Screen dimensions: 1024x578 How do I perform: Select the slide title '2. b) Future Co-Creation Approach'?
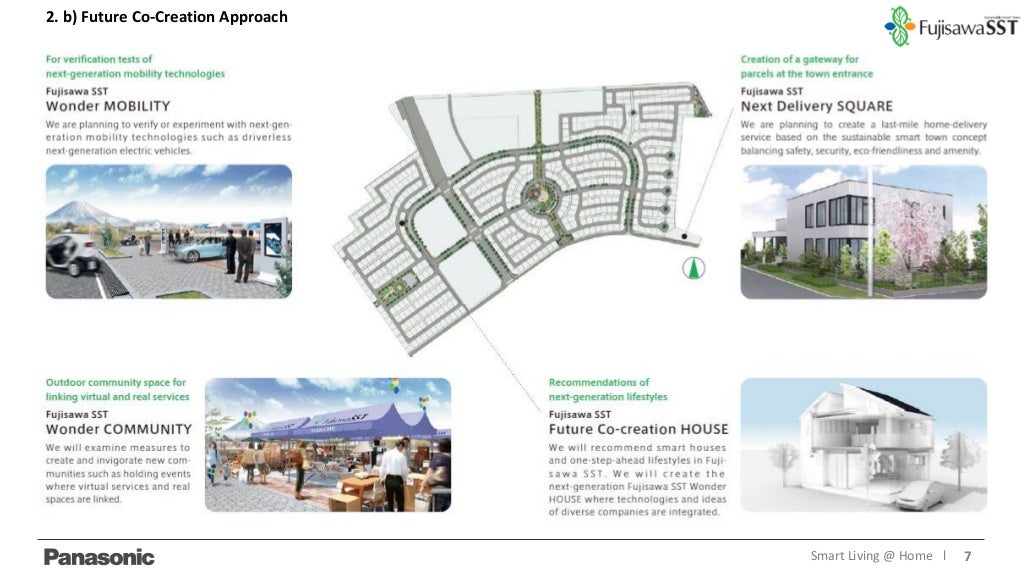(x=167, y=17)
